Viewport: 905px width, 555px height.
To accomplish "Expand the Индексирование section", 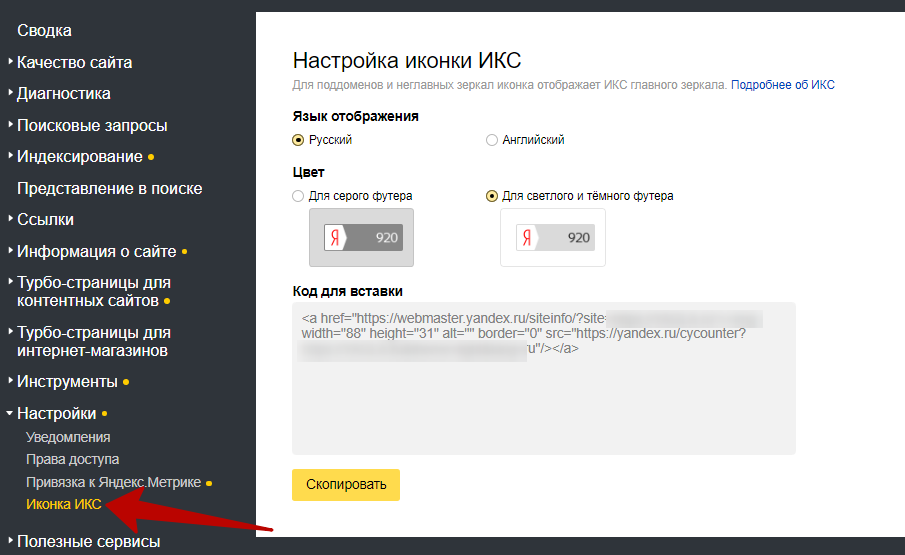I will coord(79,157).
